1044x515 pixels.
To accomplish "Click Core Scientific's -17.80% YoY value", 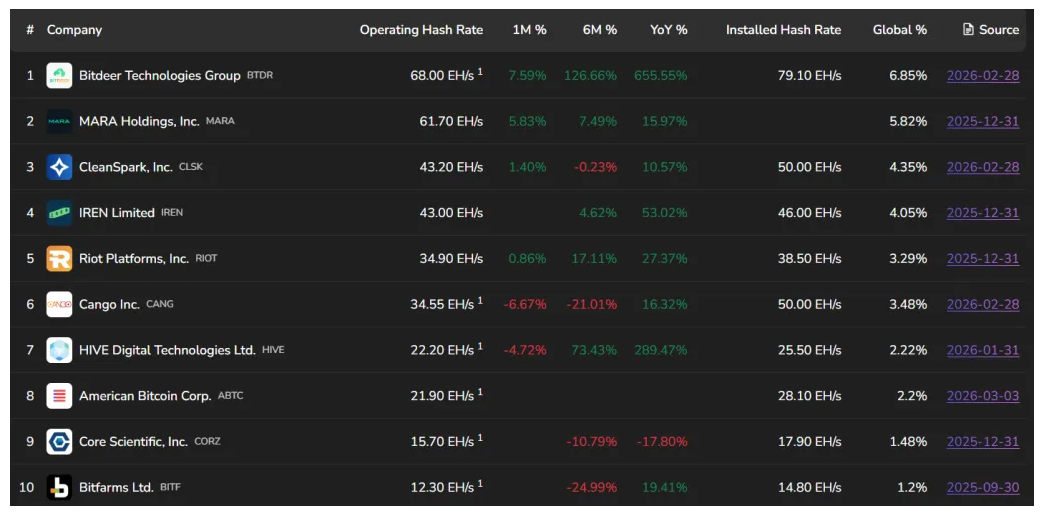I will 662,441.
